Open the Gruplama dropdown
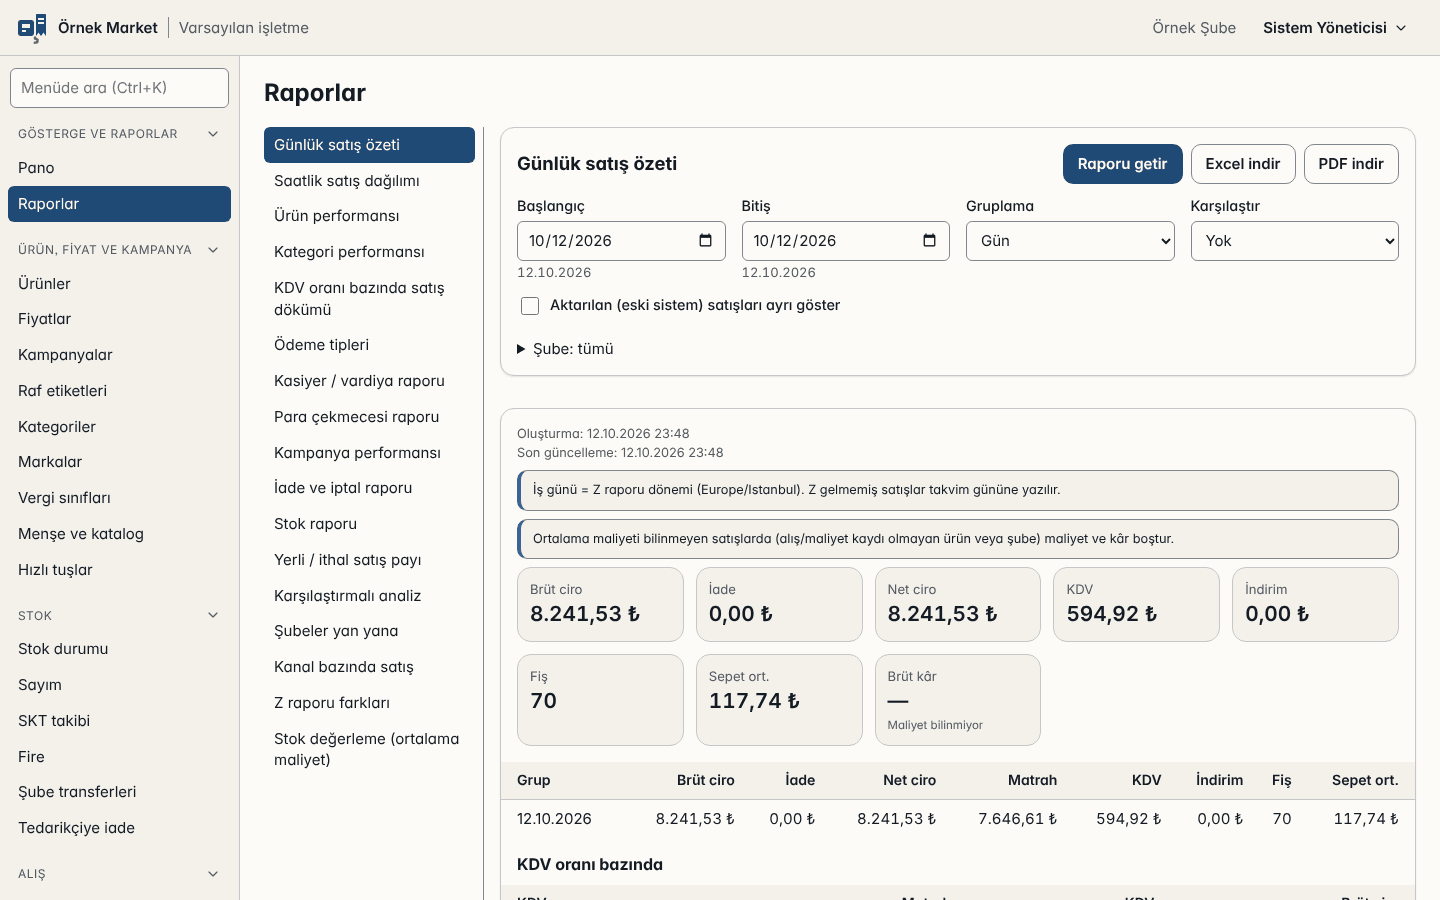This screenshot has width=1440, height=900. [x=1070, y=241]
